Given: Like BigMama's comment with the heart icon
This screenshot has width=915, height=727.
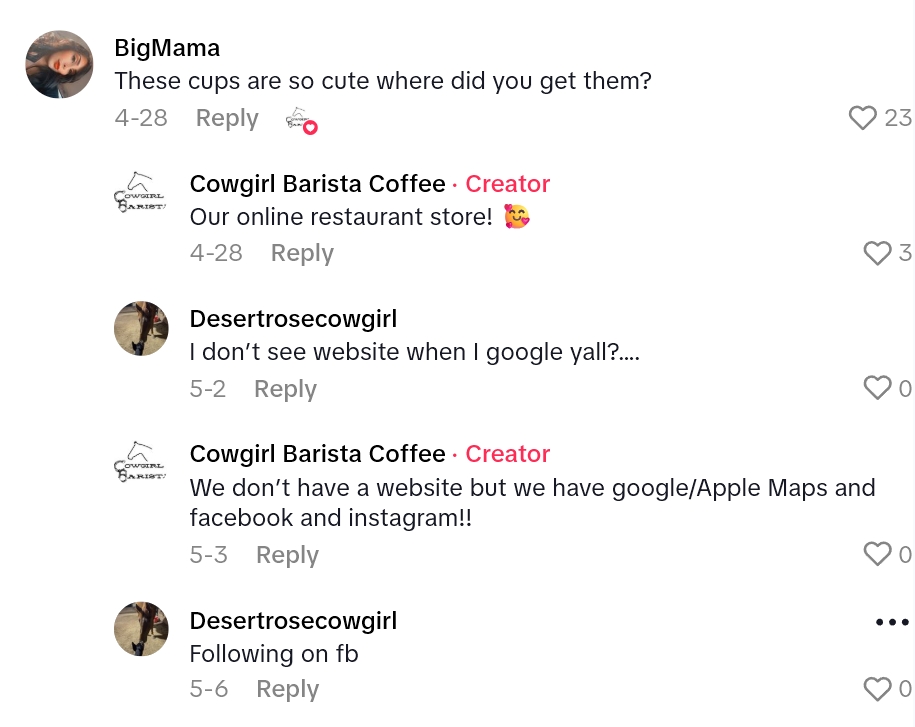Looking at the screenshot, I should pyautogui.click(x=862, y=118).
